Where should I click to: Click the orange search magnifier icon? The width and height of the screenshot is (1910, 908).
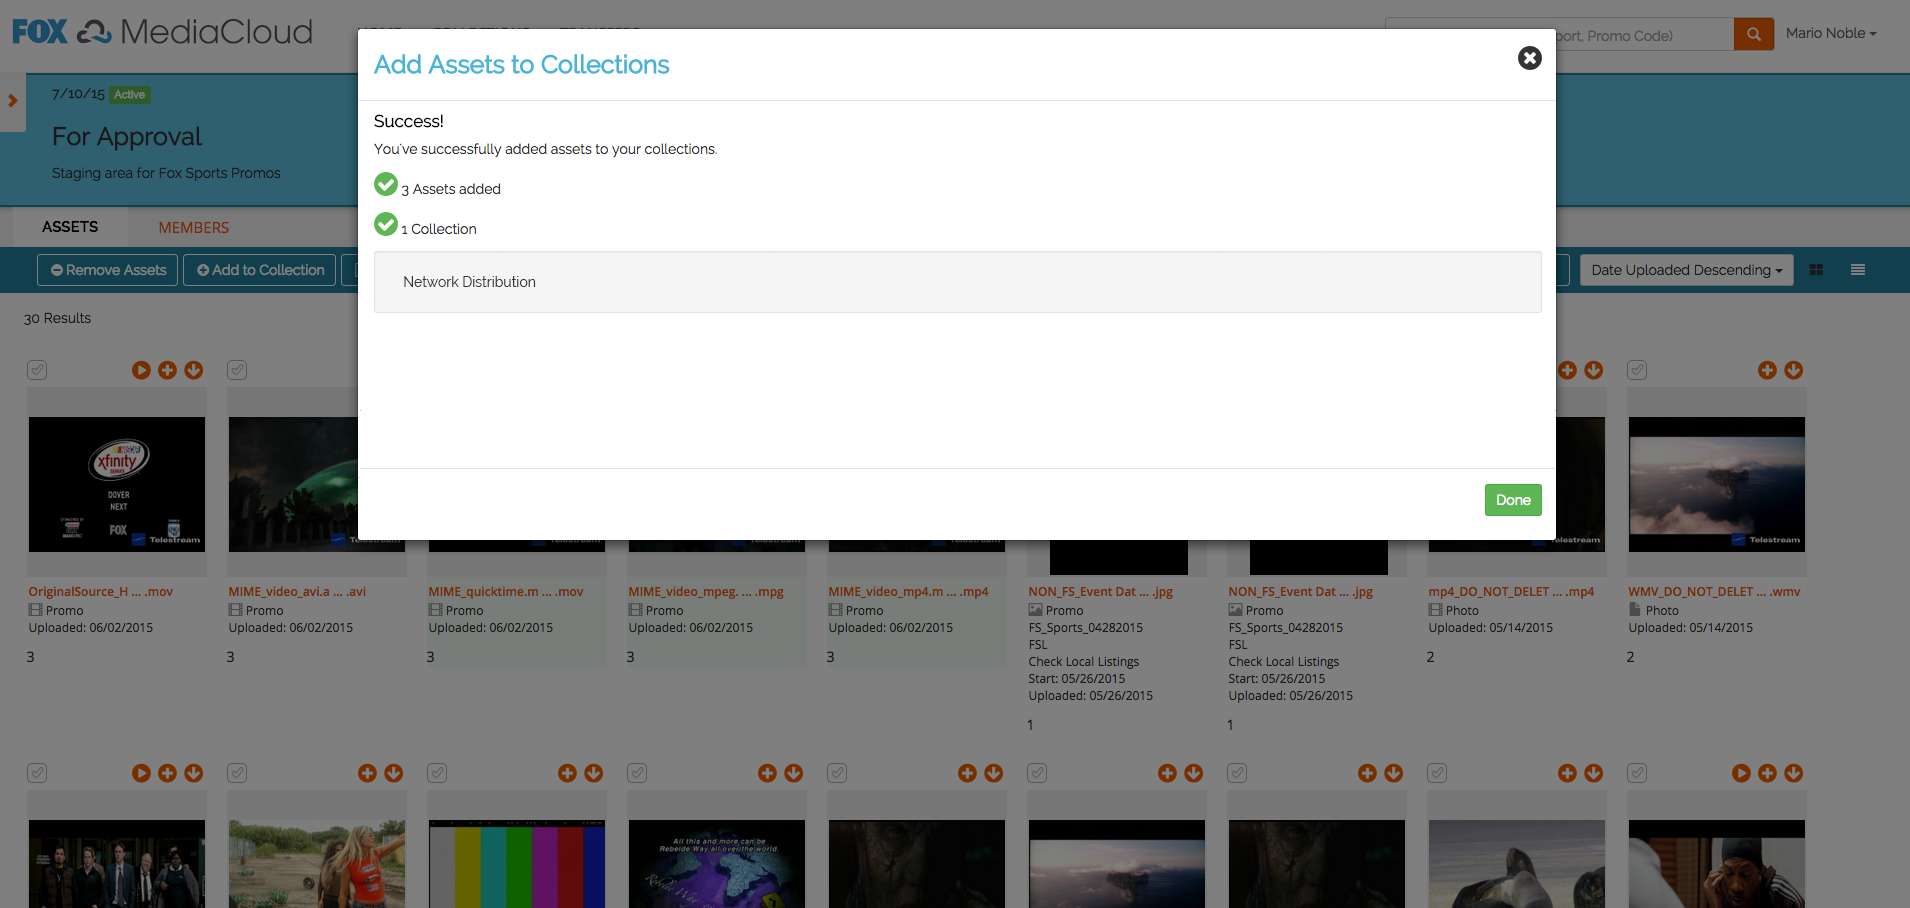(1753, 34)
